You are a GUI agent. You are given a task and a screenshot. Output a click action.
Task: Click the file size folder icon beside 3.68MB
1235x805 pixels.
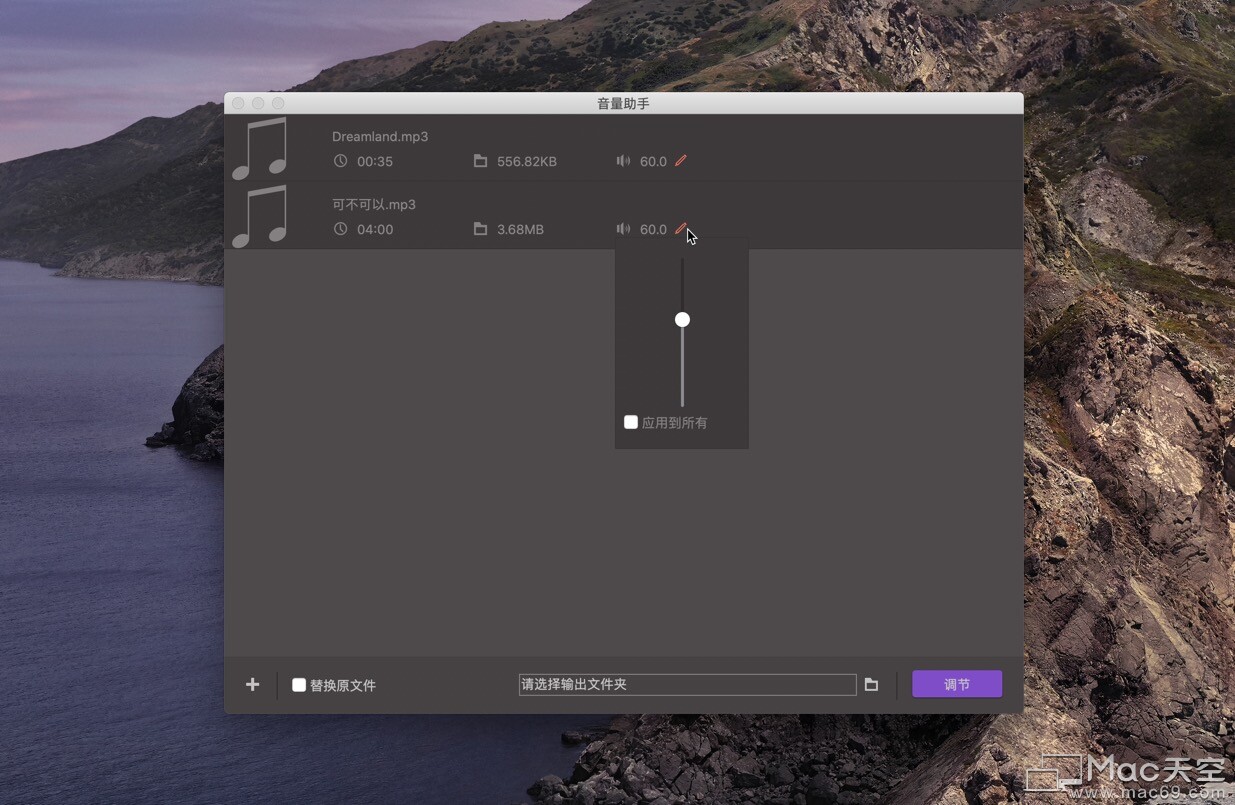pos(480,229)
